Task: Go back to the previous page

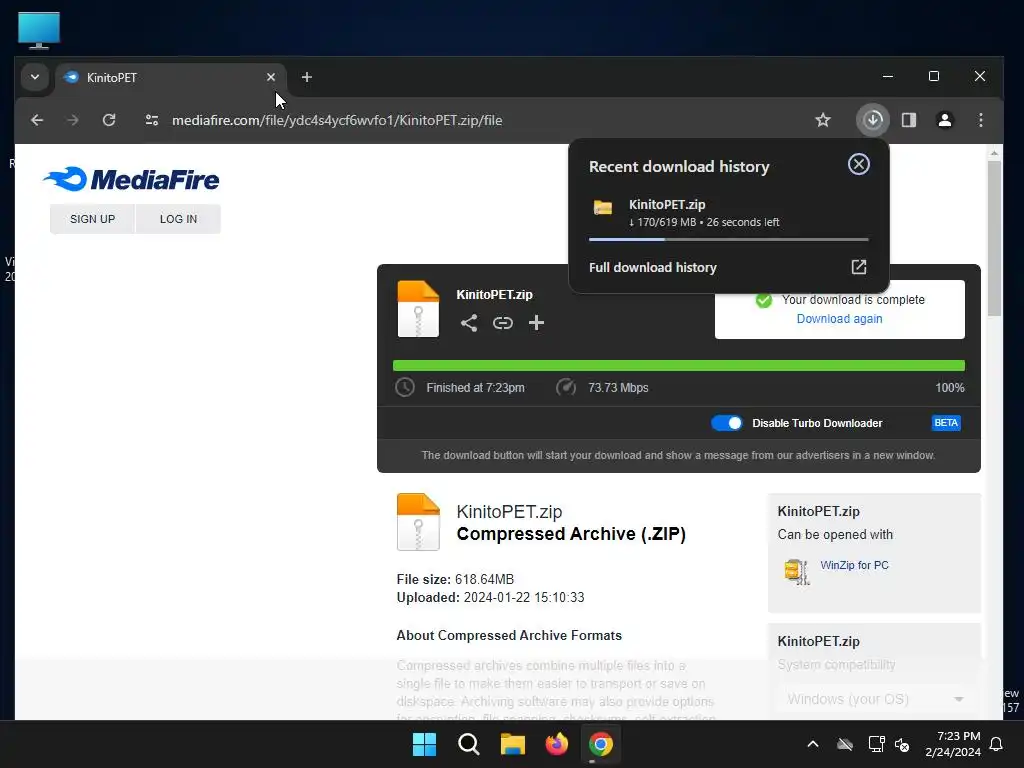Action: click(37, 120)
